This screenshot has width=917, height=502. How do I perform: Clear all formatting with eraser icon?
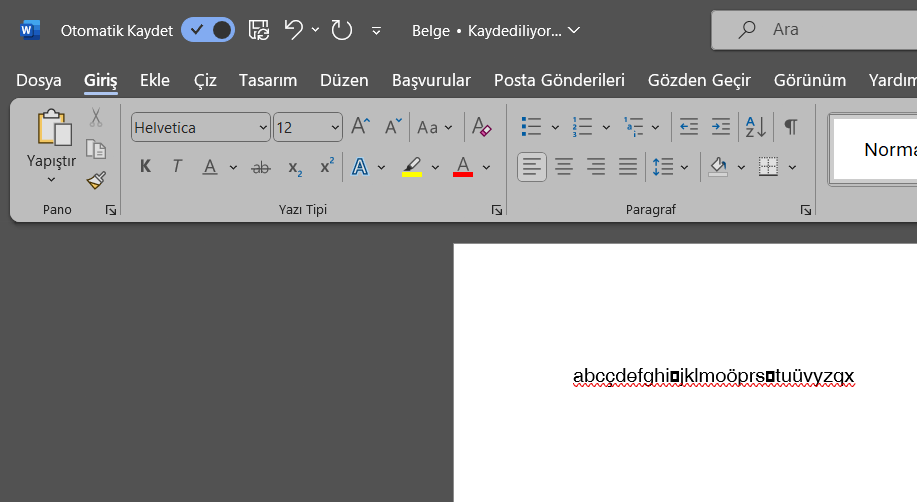(x=481, y=126)
